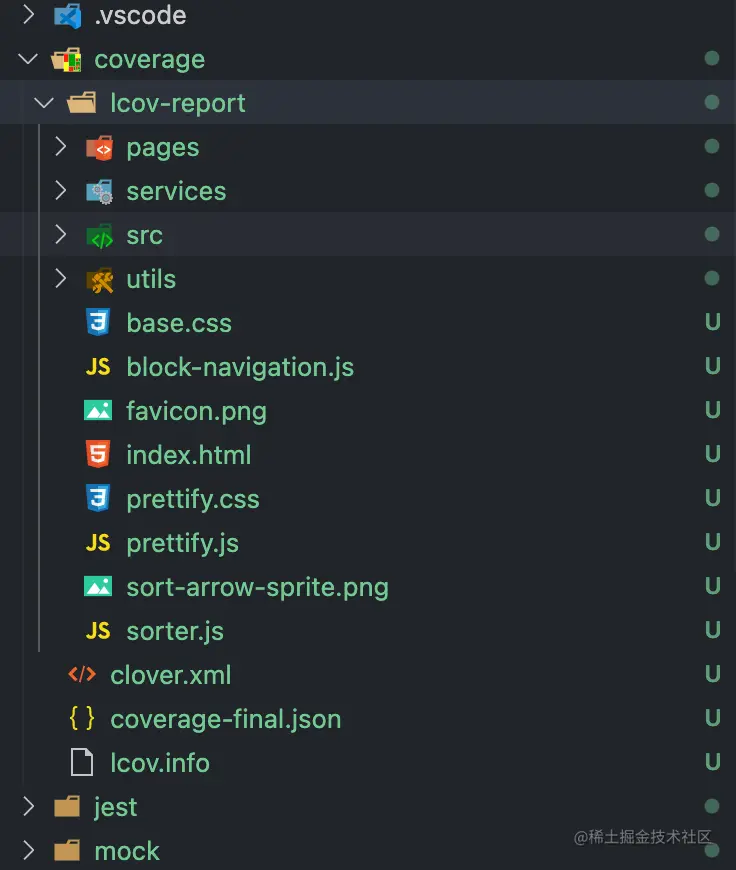The height and width of the screenshot is (870, 736).
Task: Click the utils folder name
Action: (151, 279)
